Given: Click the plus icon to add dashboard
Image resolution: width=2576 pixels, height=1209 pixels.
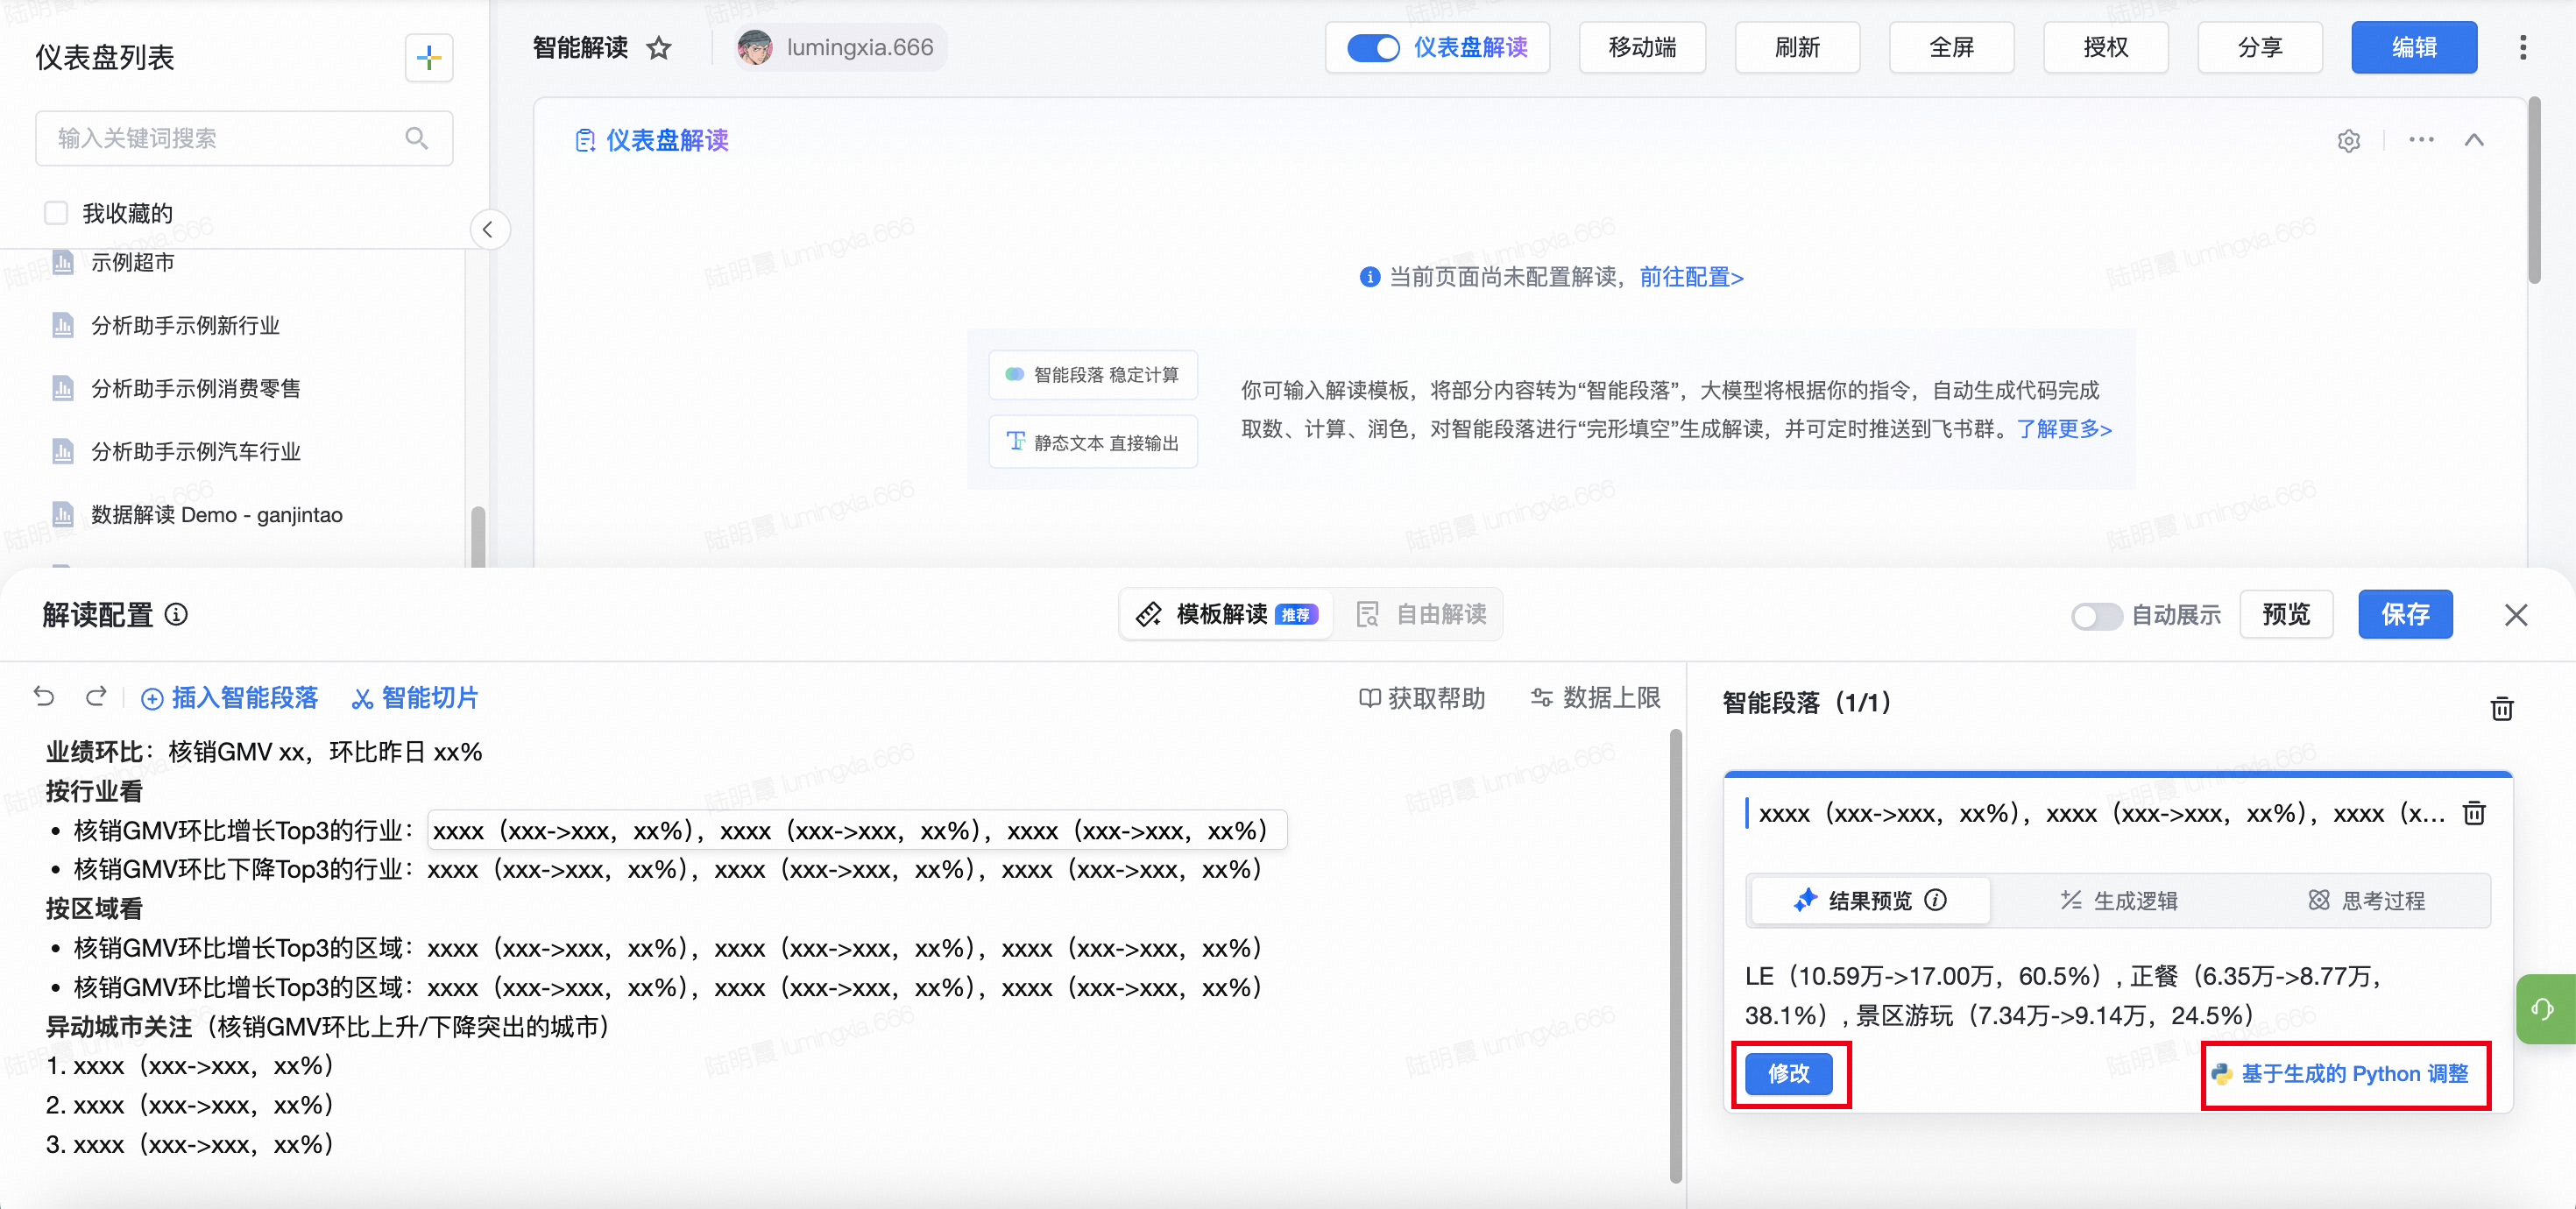Looking at the screenshot, I should [x=429, y=58].
